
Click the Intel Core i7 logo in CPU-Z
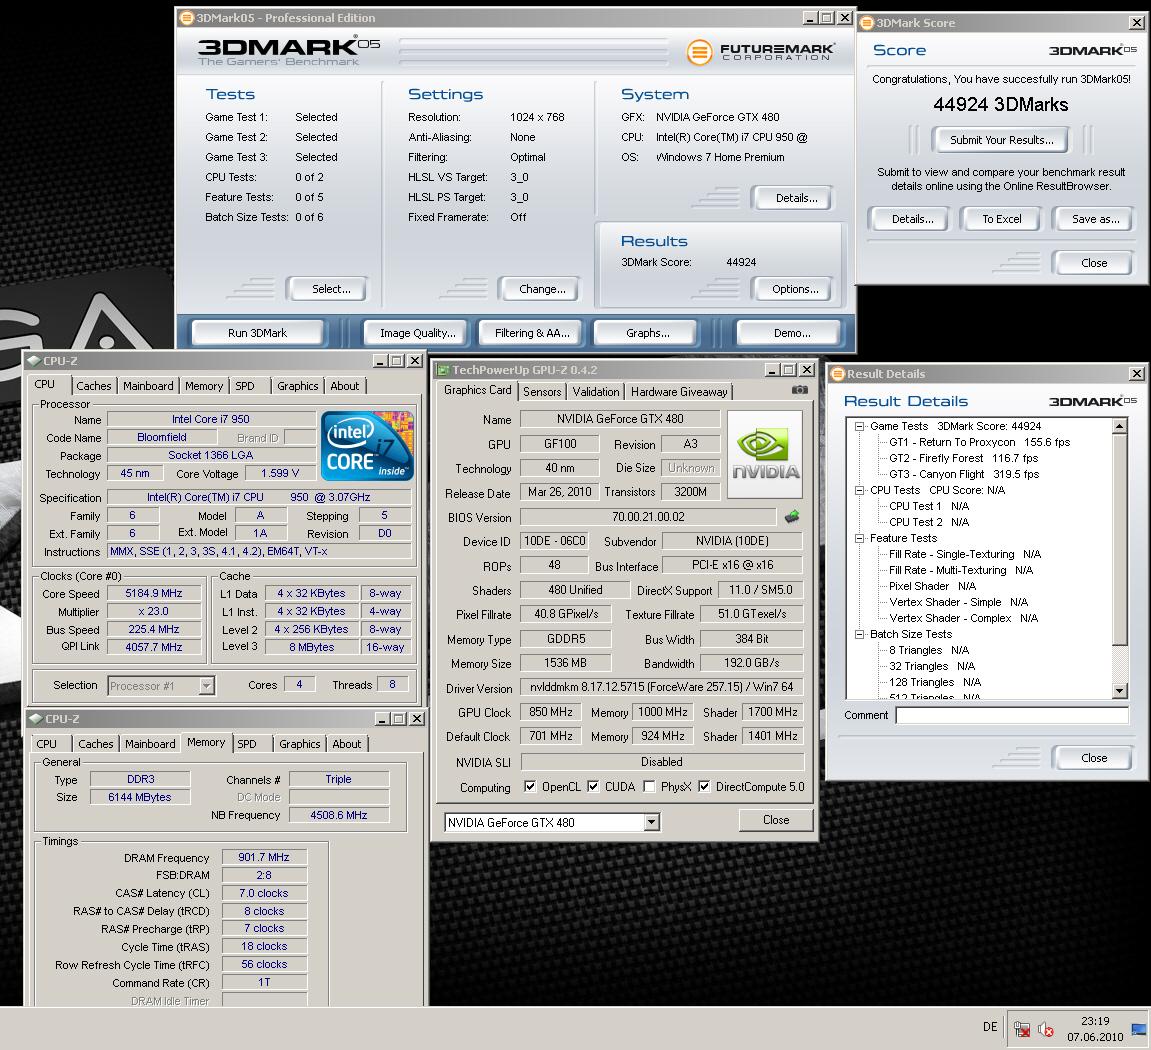point(368,446)
